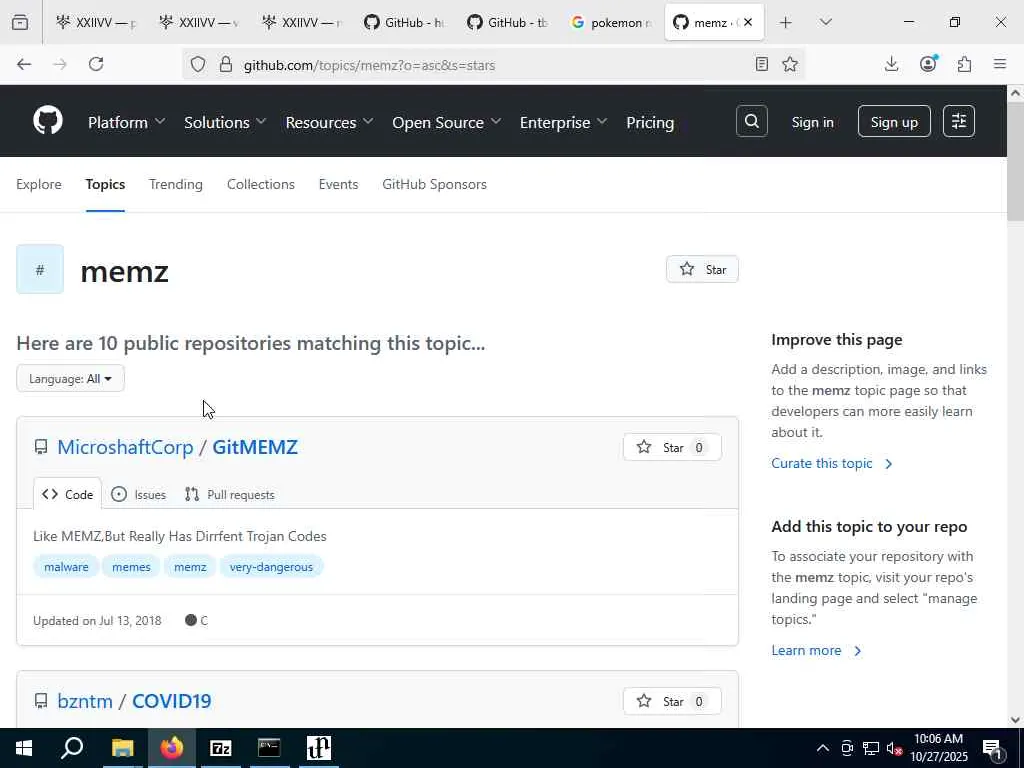This screenshot has height=768, width=1024.
Task: Show hidden system tray icons
Action: [x=823, y=748]
